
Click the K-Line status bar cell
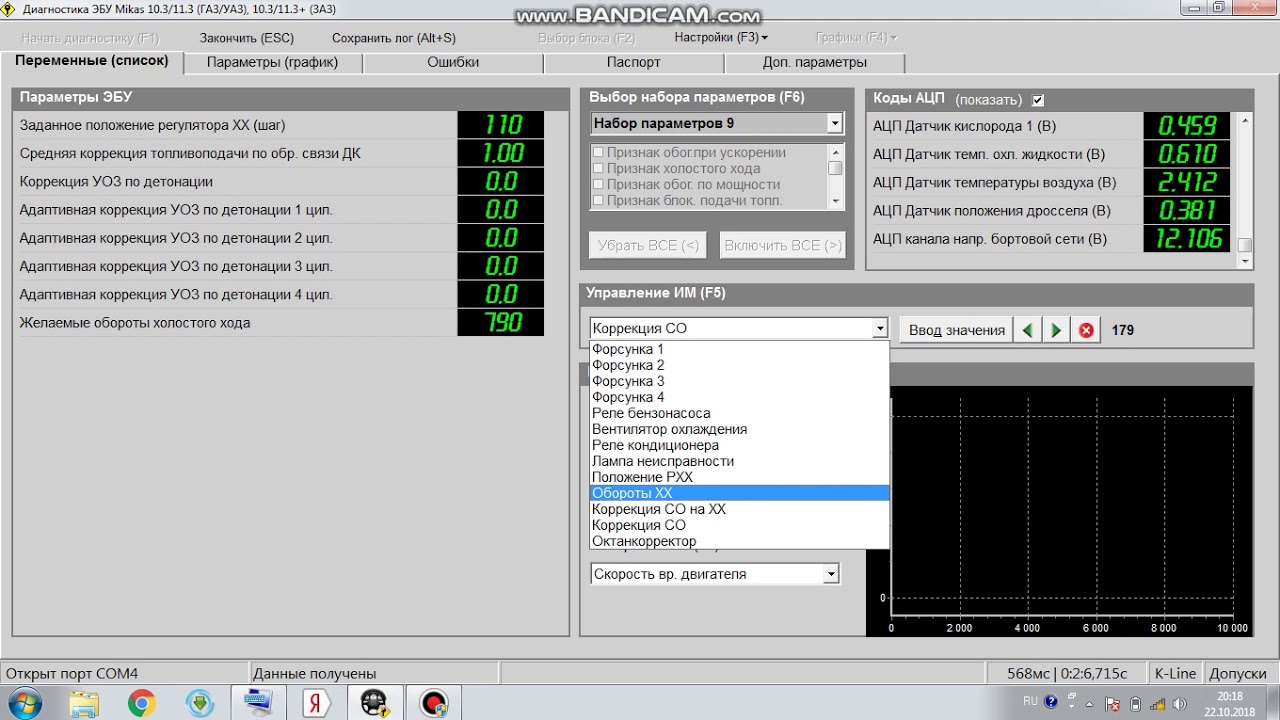tap(1174, 673)
